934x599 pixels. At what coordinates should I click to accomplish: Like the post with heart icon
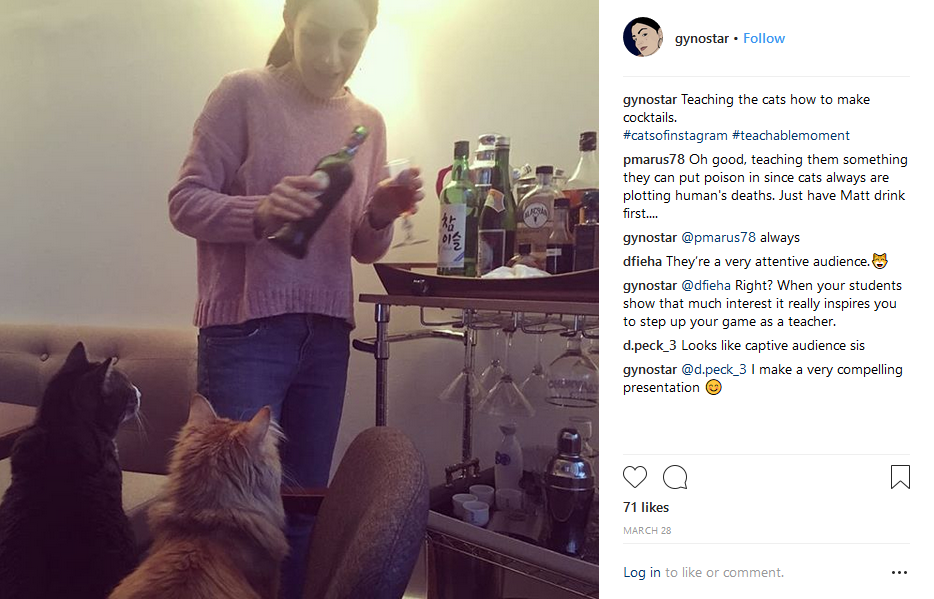click(635, 477)
